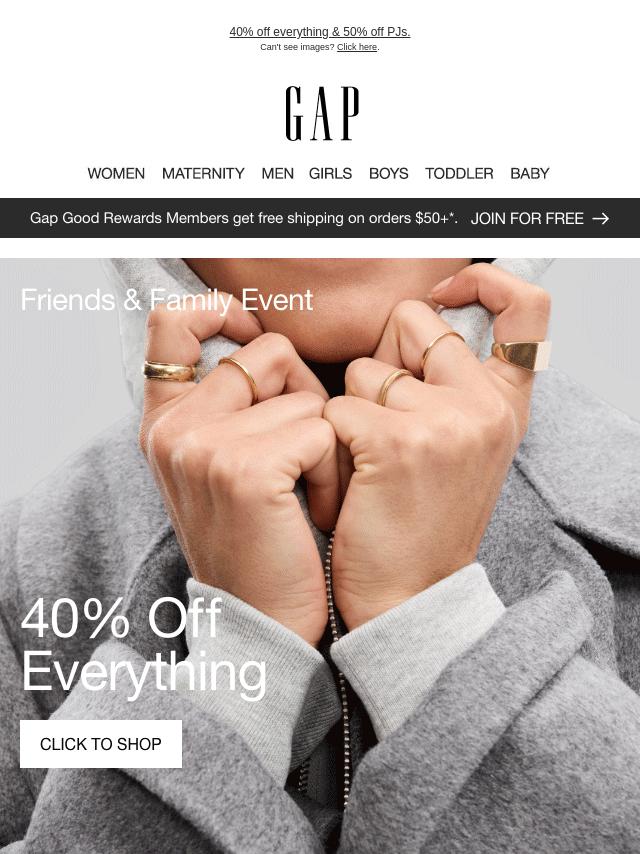Screen dimensions: 640x854
Task: Click the Gap Good Rewards free shipping banner text
Action: click(x=243, y=218)
